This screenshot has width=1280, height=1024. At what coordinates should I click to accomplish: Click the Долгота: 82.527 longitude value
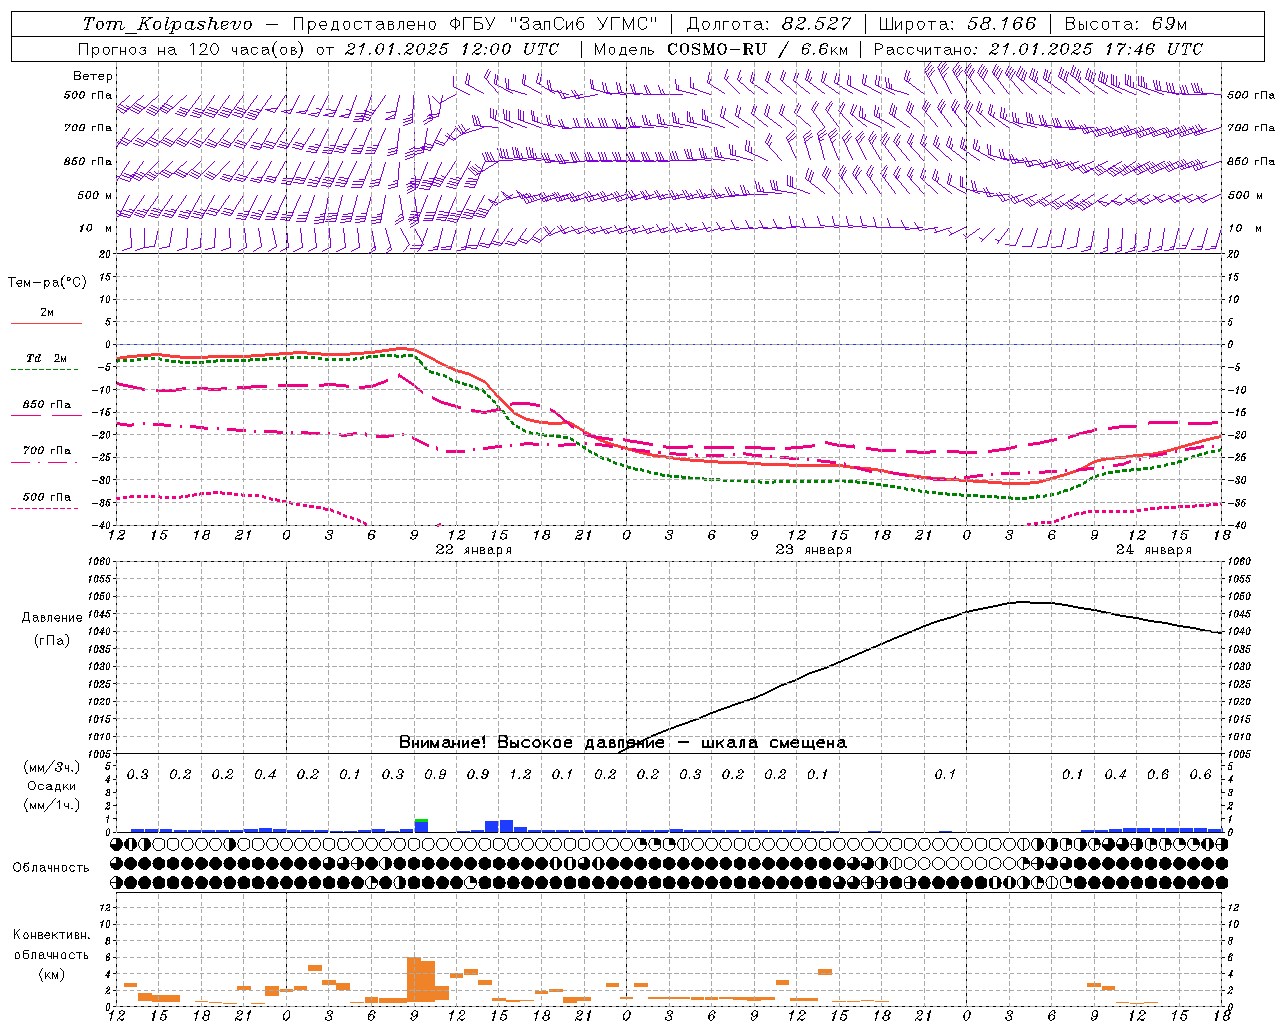(x=769, y=24)
